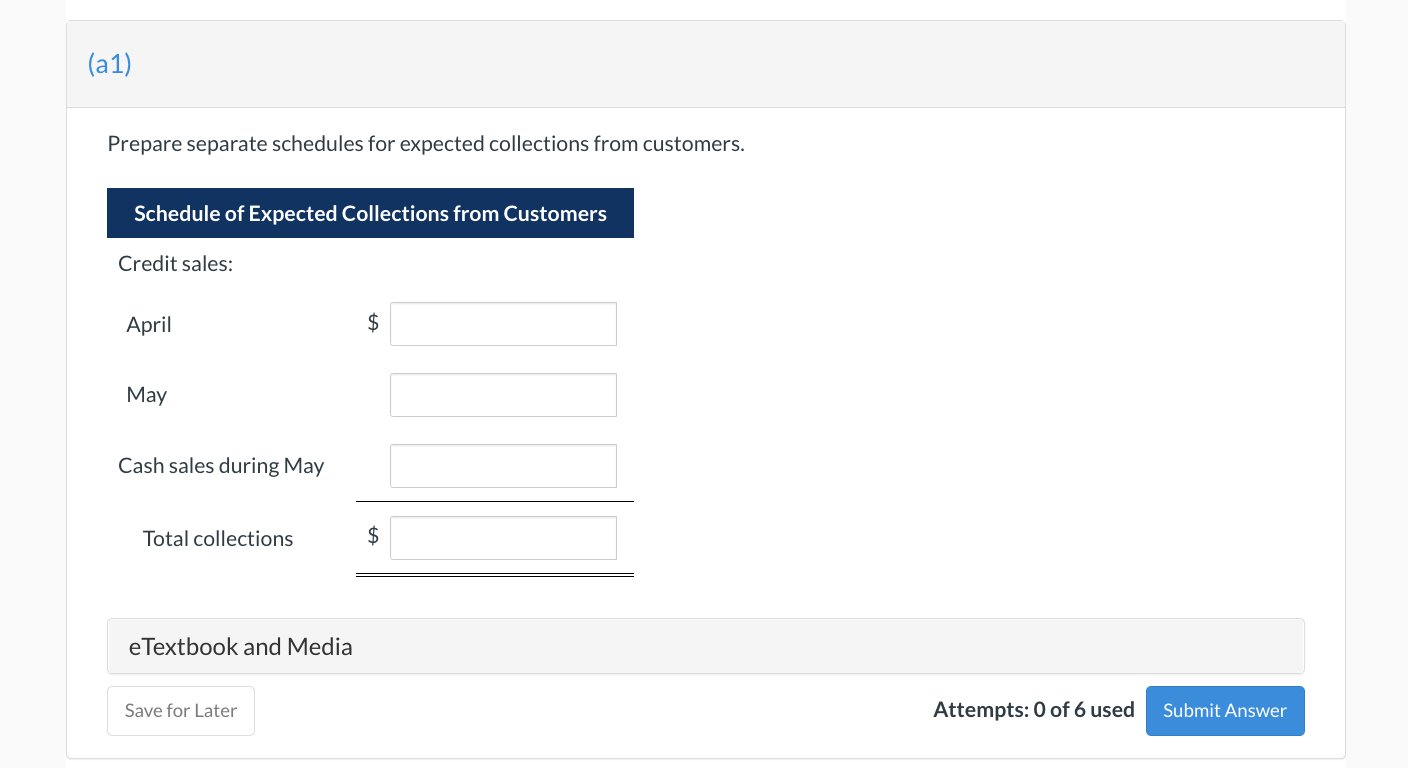Click the Cash sales during May label
Viewport: 1408px width, 768px height.
tap(221, 466)
